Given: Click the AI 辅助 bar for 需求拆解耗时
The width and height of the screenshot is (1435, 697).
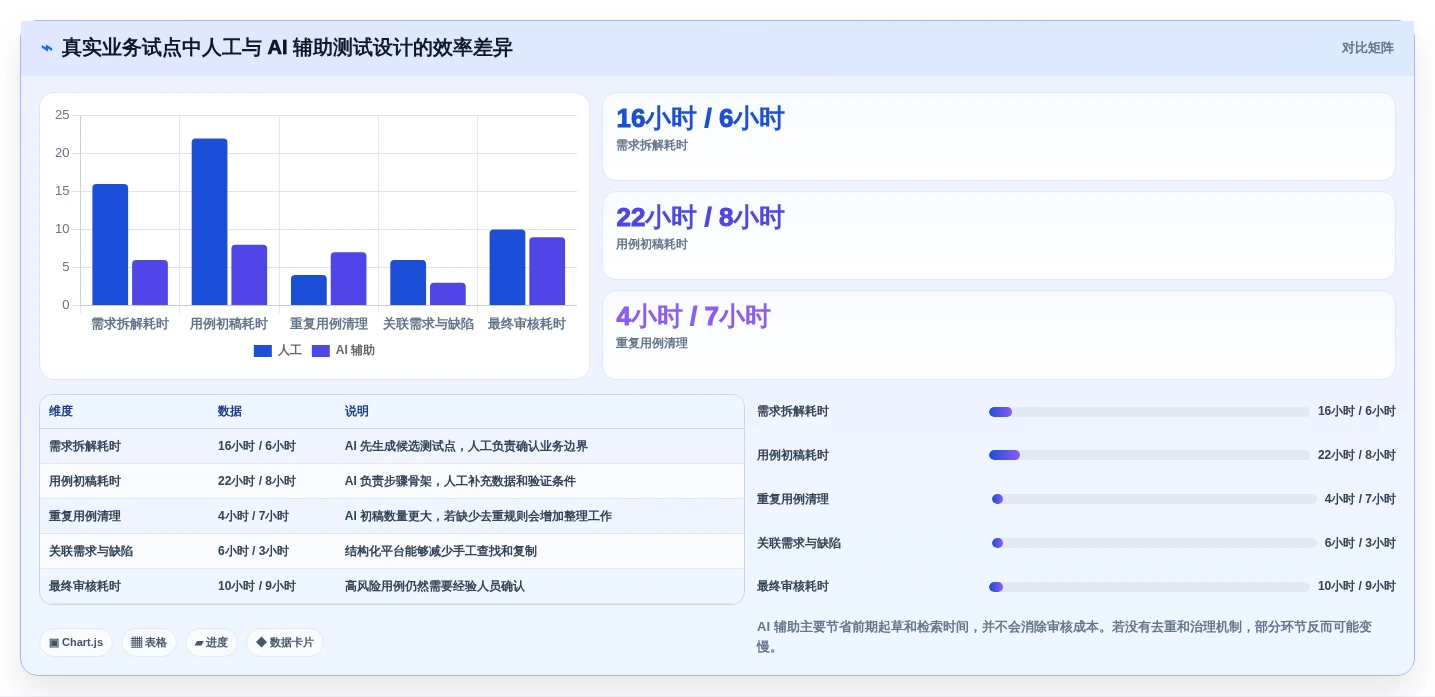Looking at the screenshot, I should (x=150, y=283).
